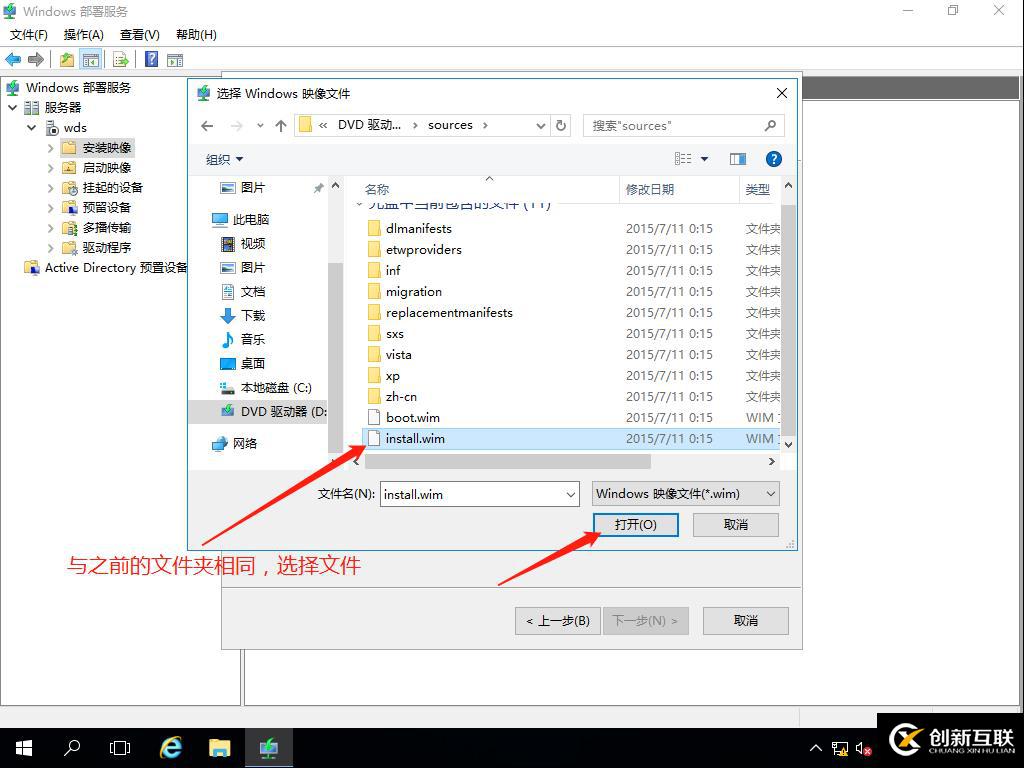Image resolution: width=1024 pixels, height=768 pixels.
Task: Open the properties toolbar icon next to Help
Action: coord(175,59)
